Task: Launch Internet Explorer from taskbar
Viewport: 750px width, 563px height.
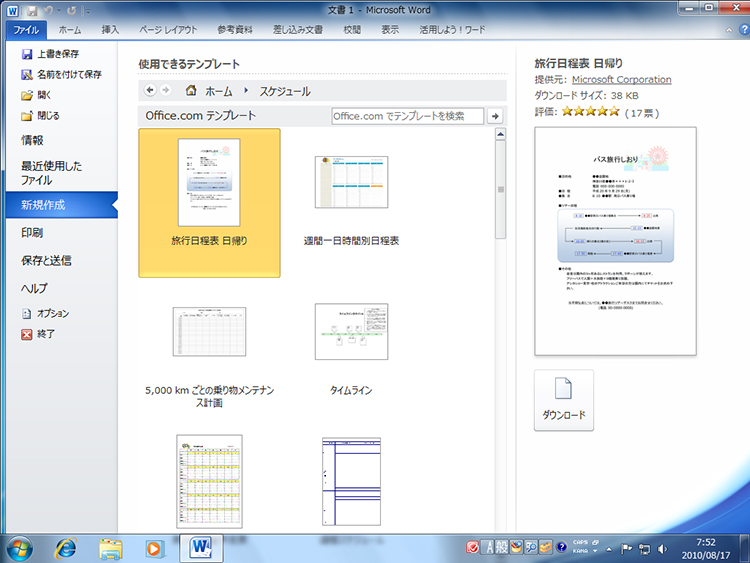Action: coord(66,549)
